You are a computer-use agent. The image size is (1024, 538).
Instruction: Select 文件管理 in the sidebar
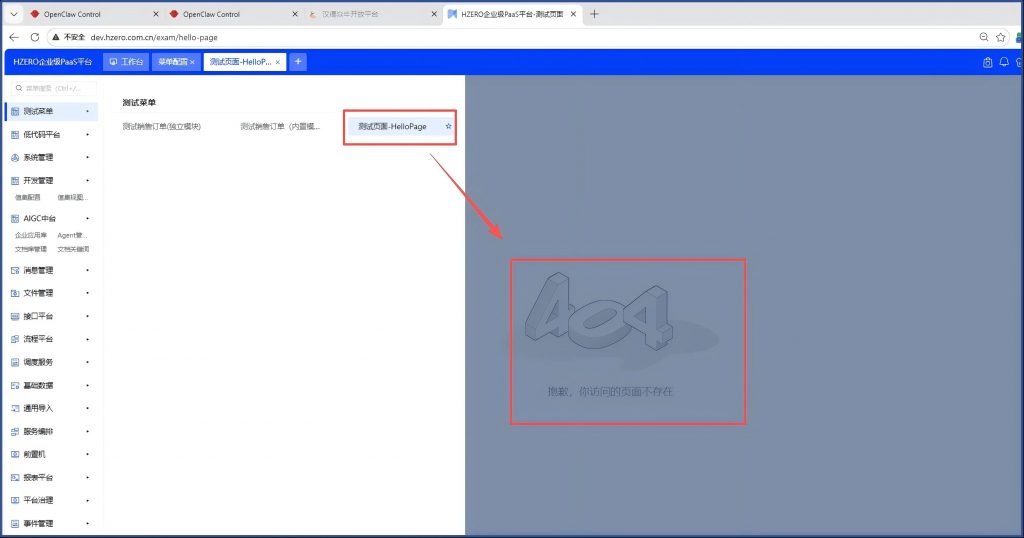click(38, 293)
